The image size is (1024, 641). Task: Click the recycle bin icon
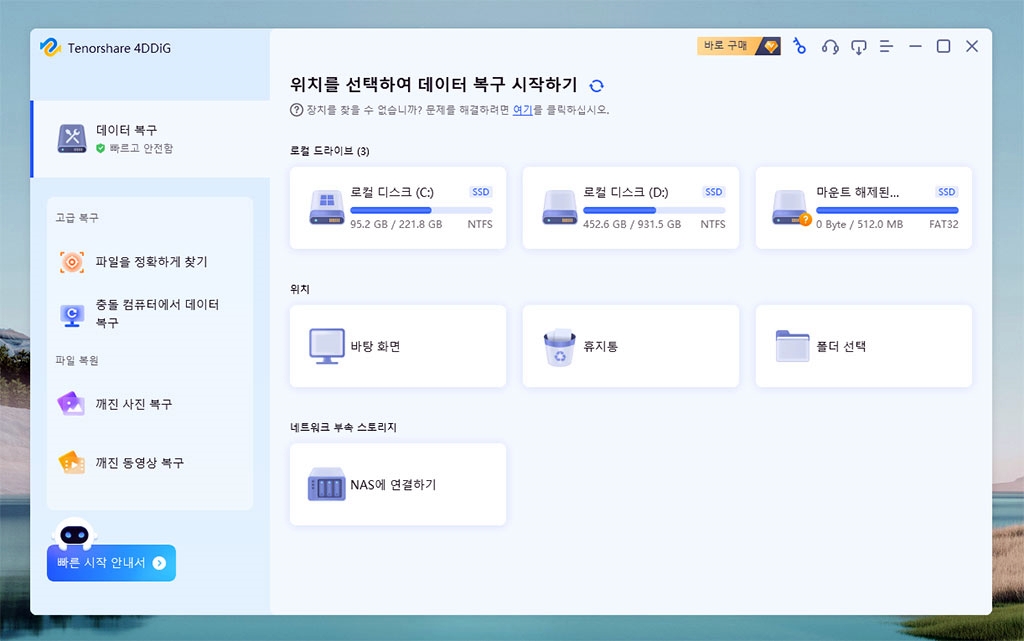coord(560,347)
